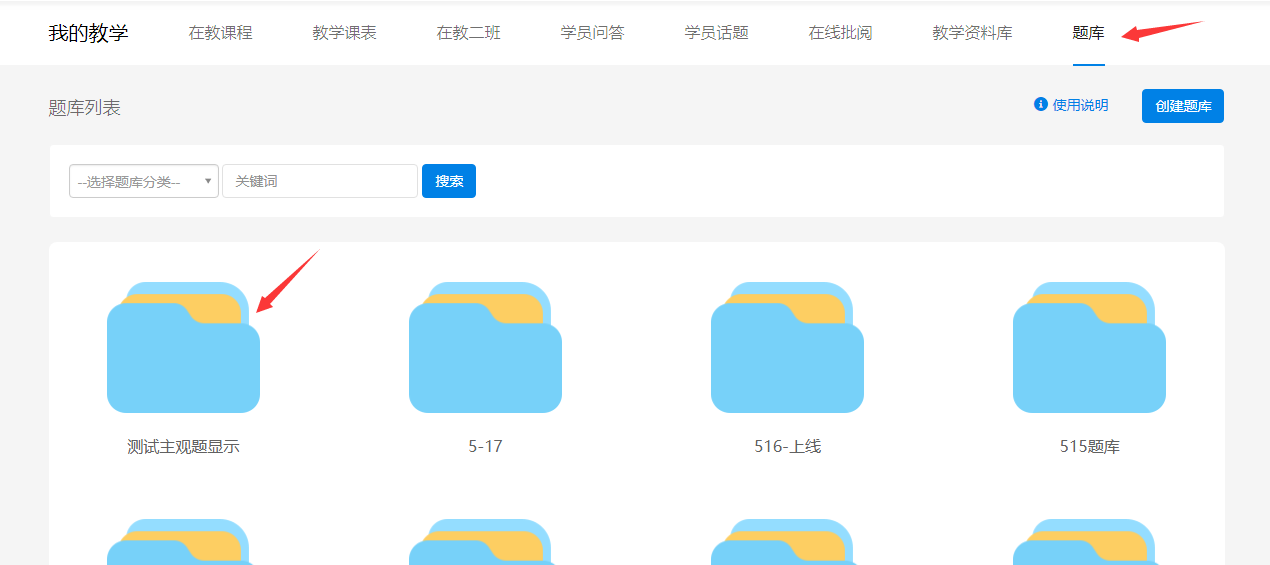Viewport: 1270px width, 565px height.
Task: Open the 使用说明 link
Action: [1080, 105]
